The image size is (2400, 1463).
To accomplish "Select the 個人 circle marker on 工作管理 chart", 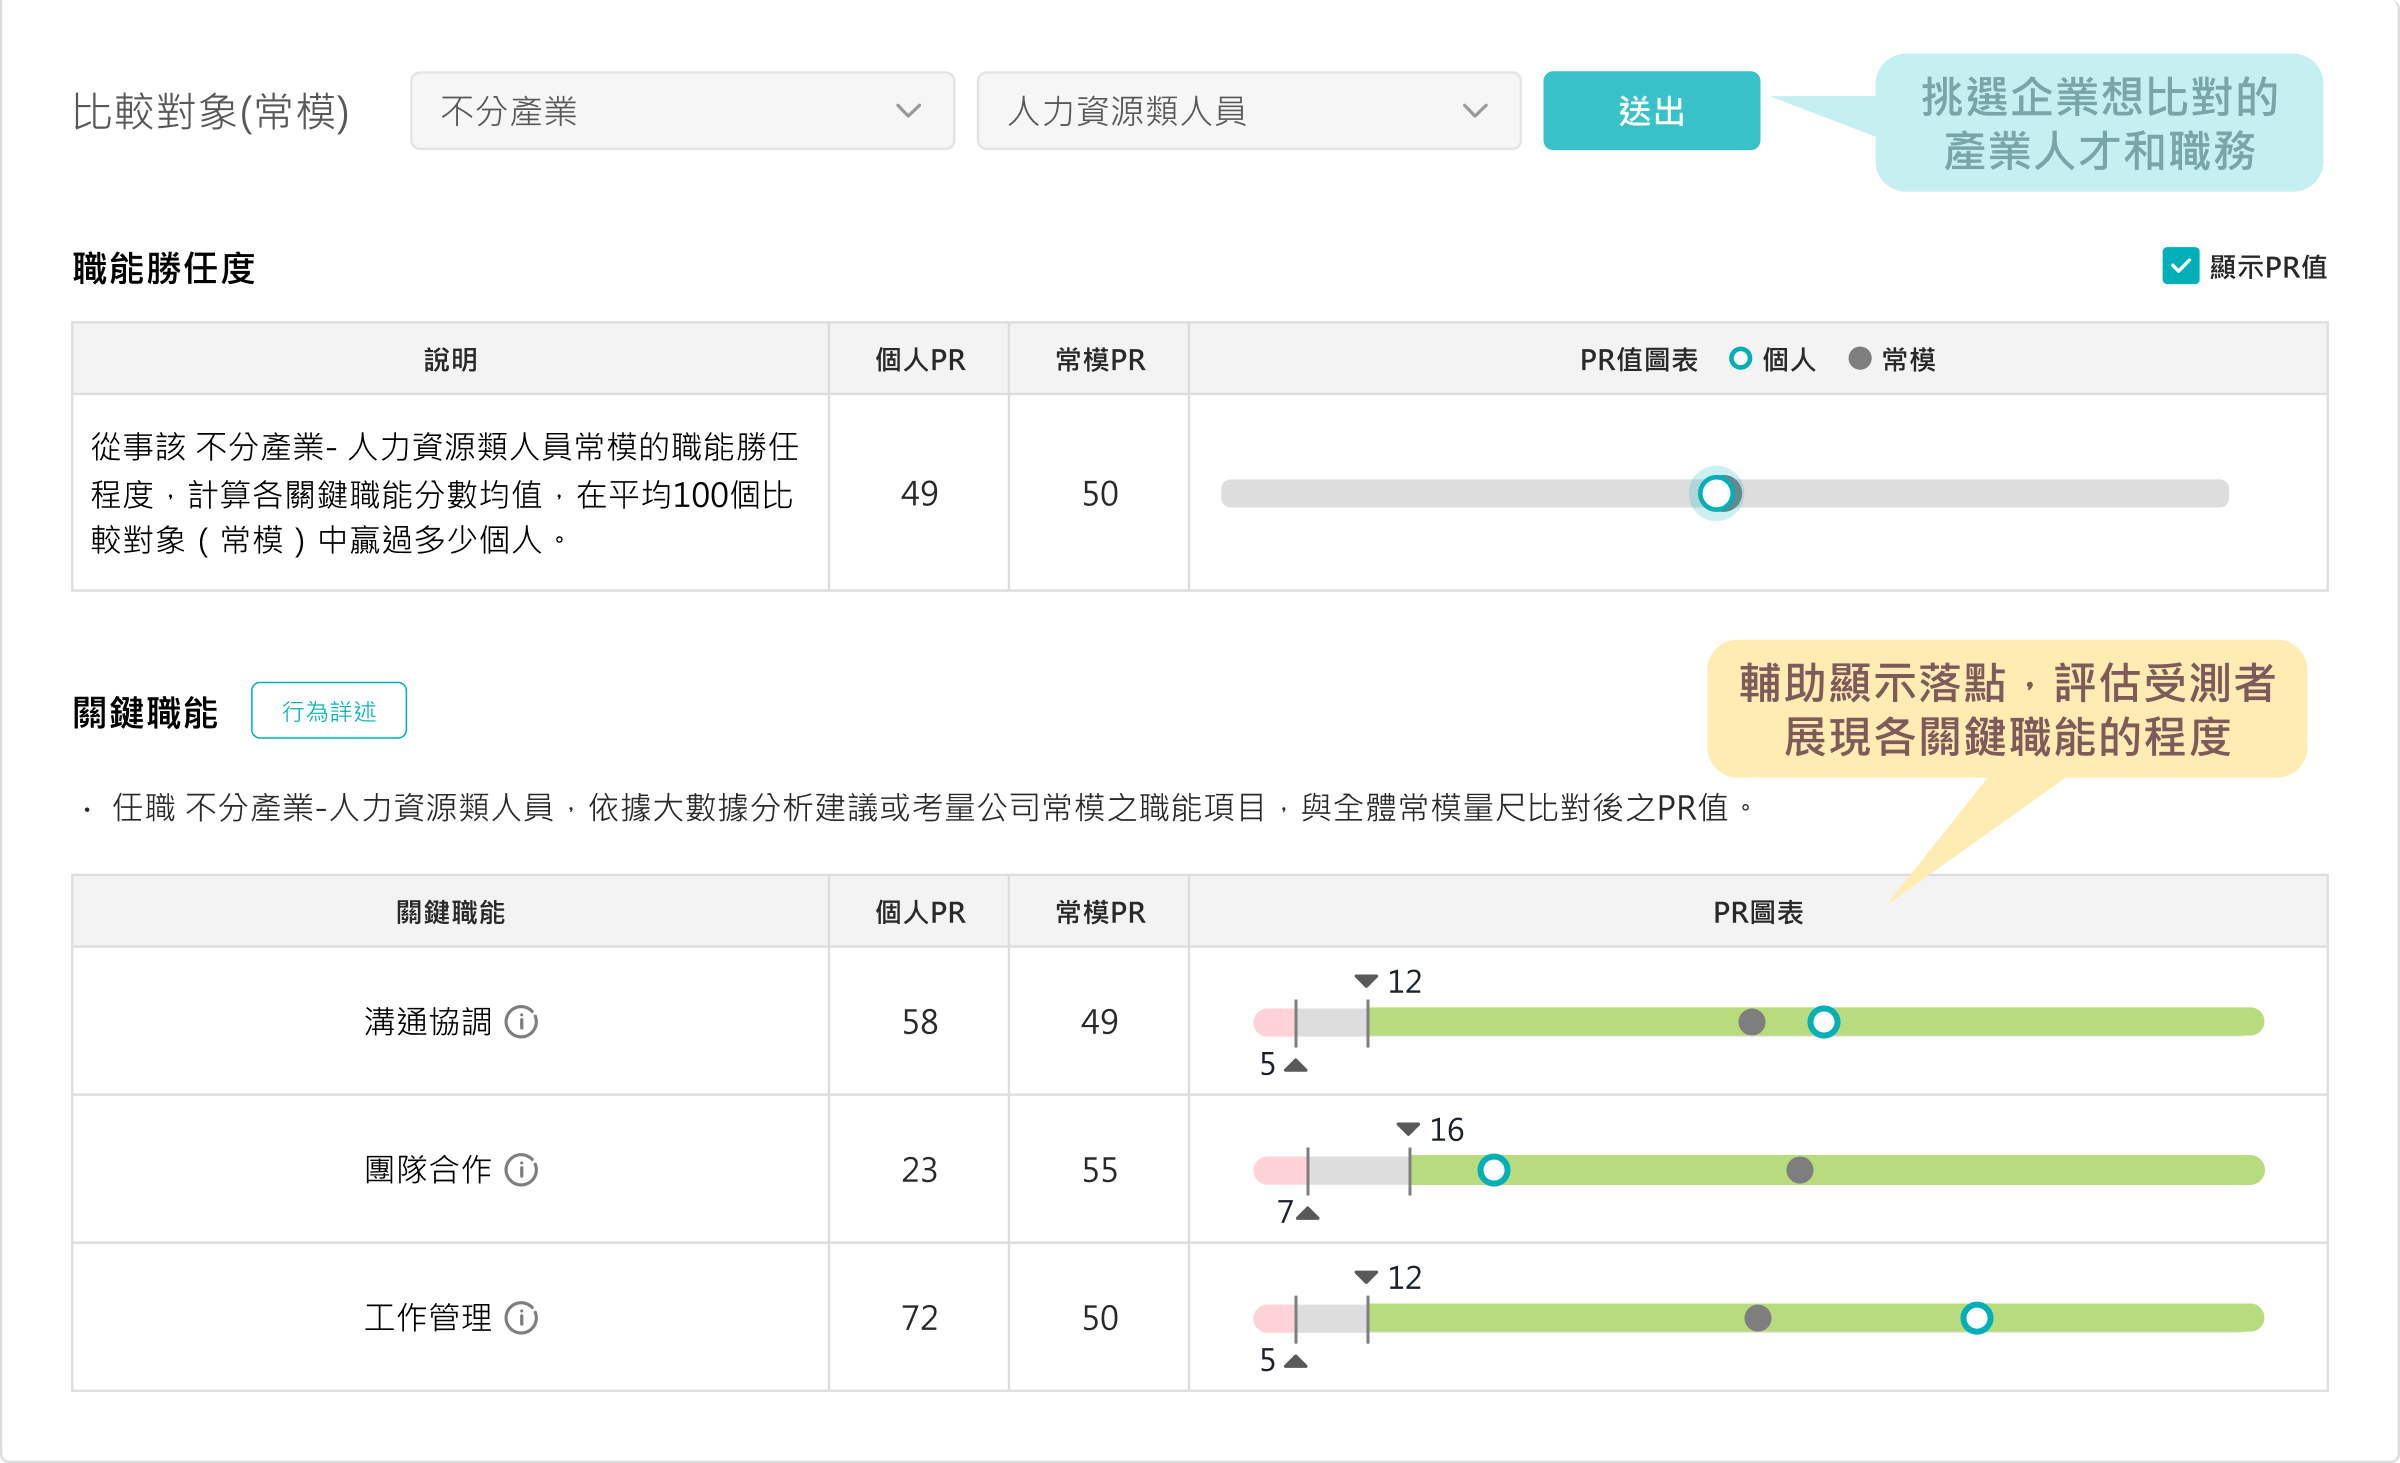I will coord(1977,1319).
